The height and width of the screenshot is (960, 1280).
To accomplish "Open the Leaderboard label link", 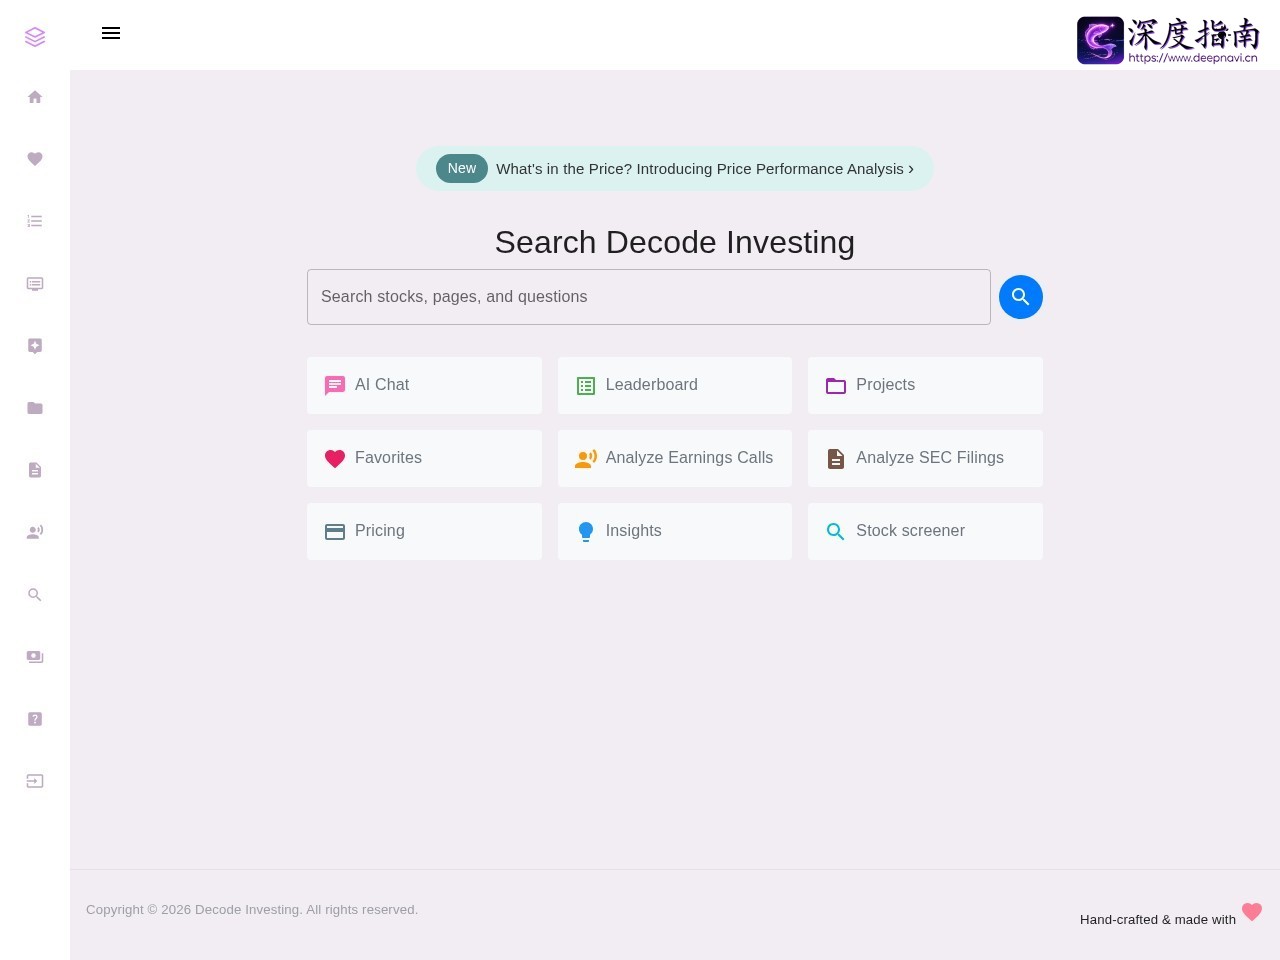I will click(x=652, y=385).
